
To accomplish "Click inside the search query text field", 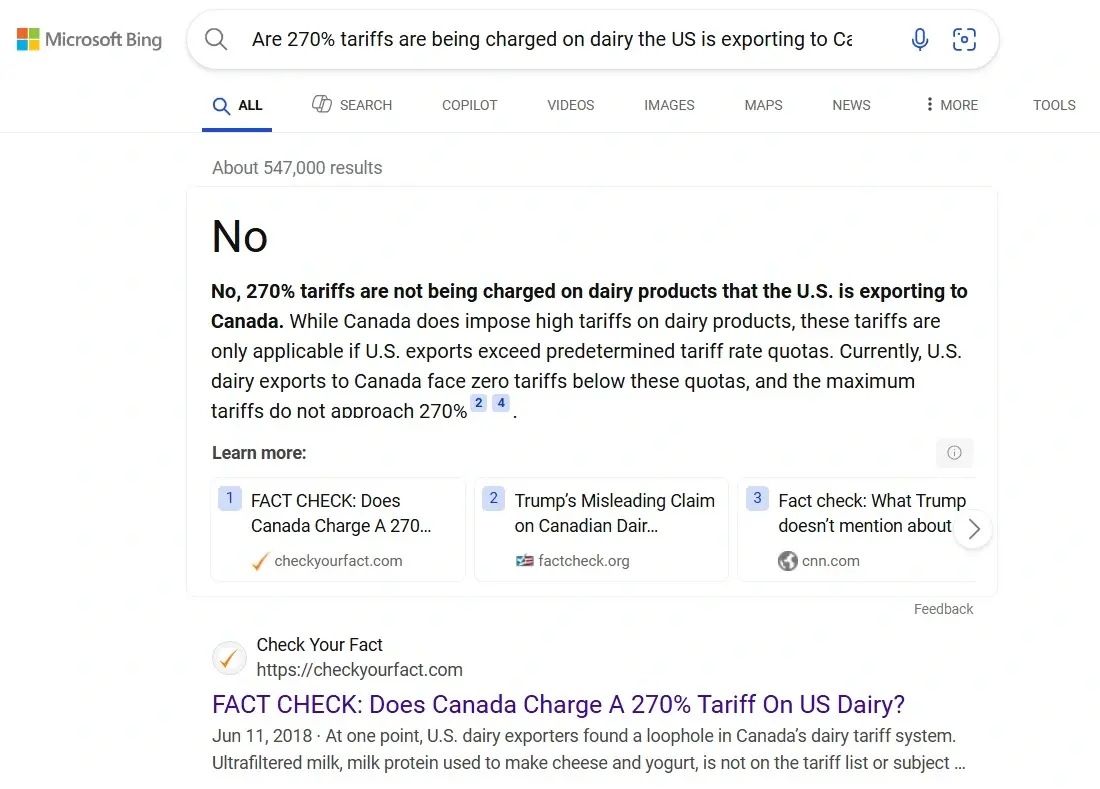I will [552, 40].
